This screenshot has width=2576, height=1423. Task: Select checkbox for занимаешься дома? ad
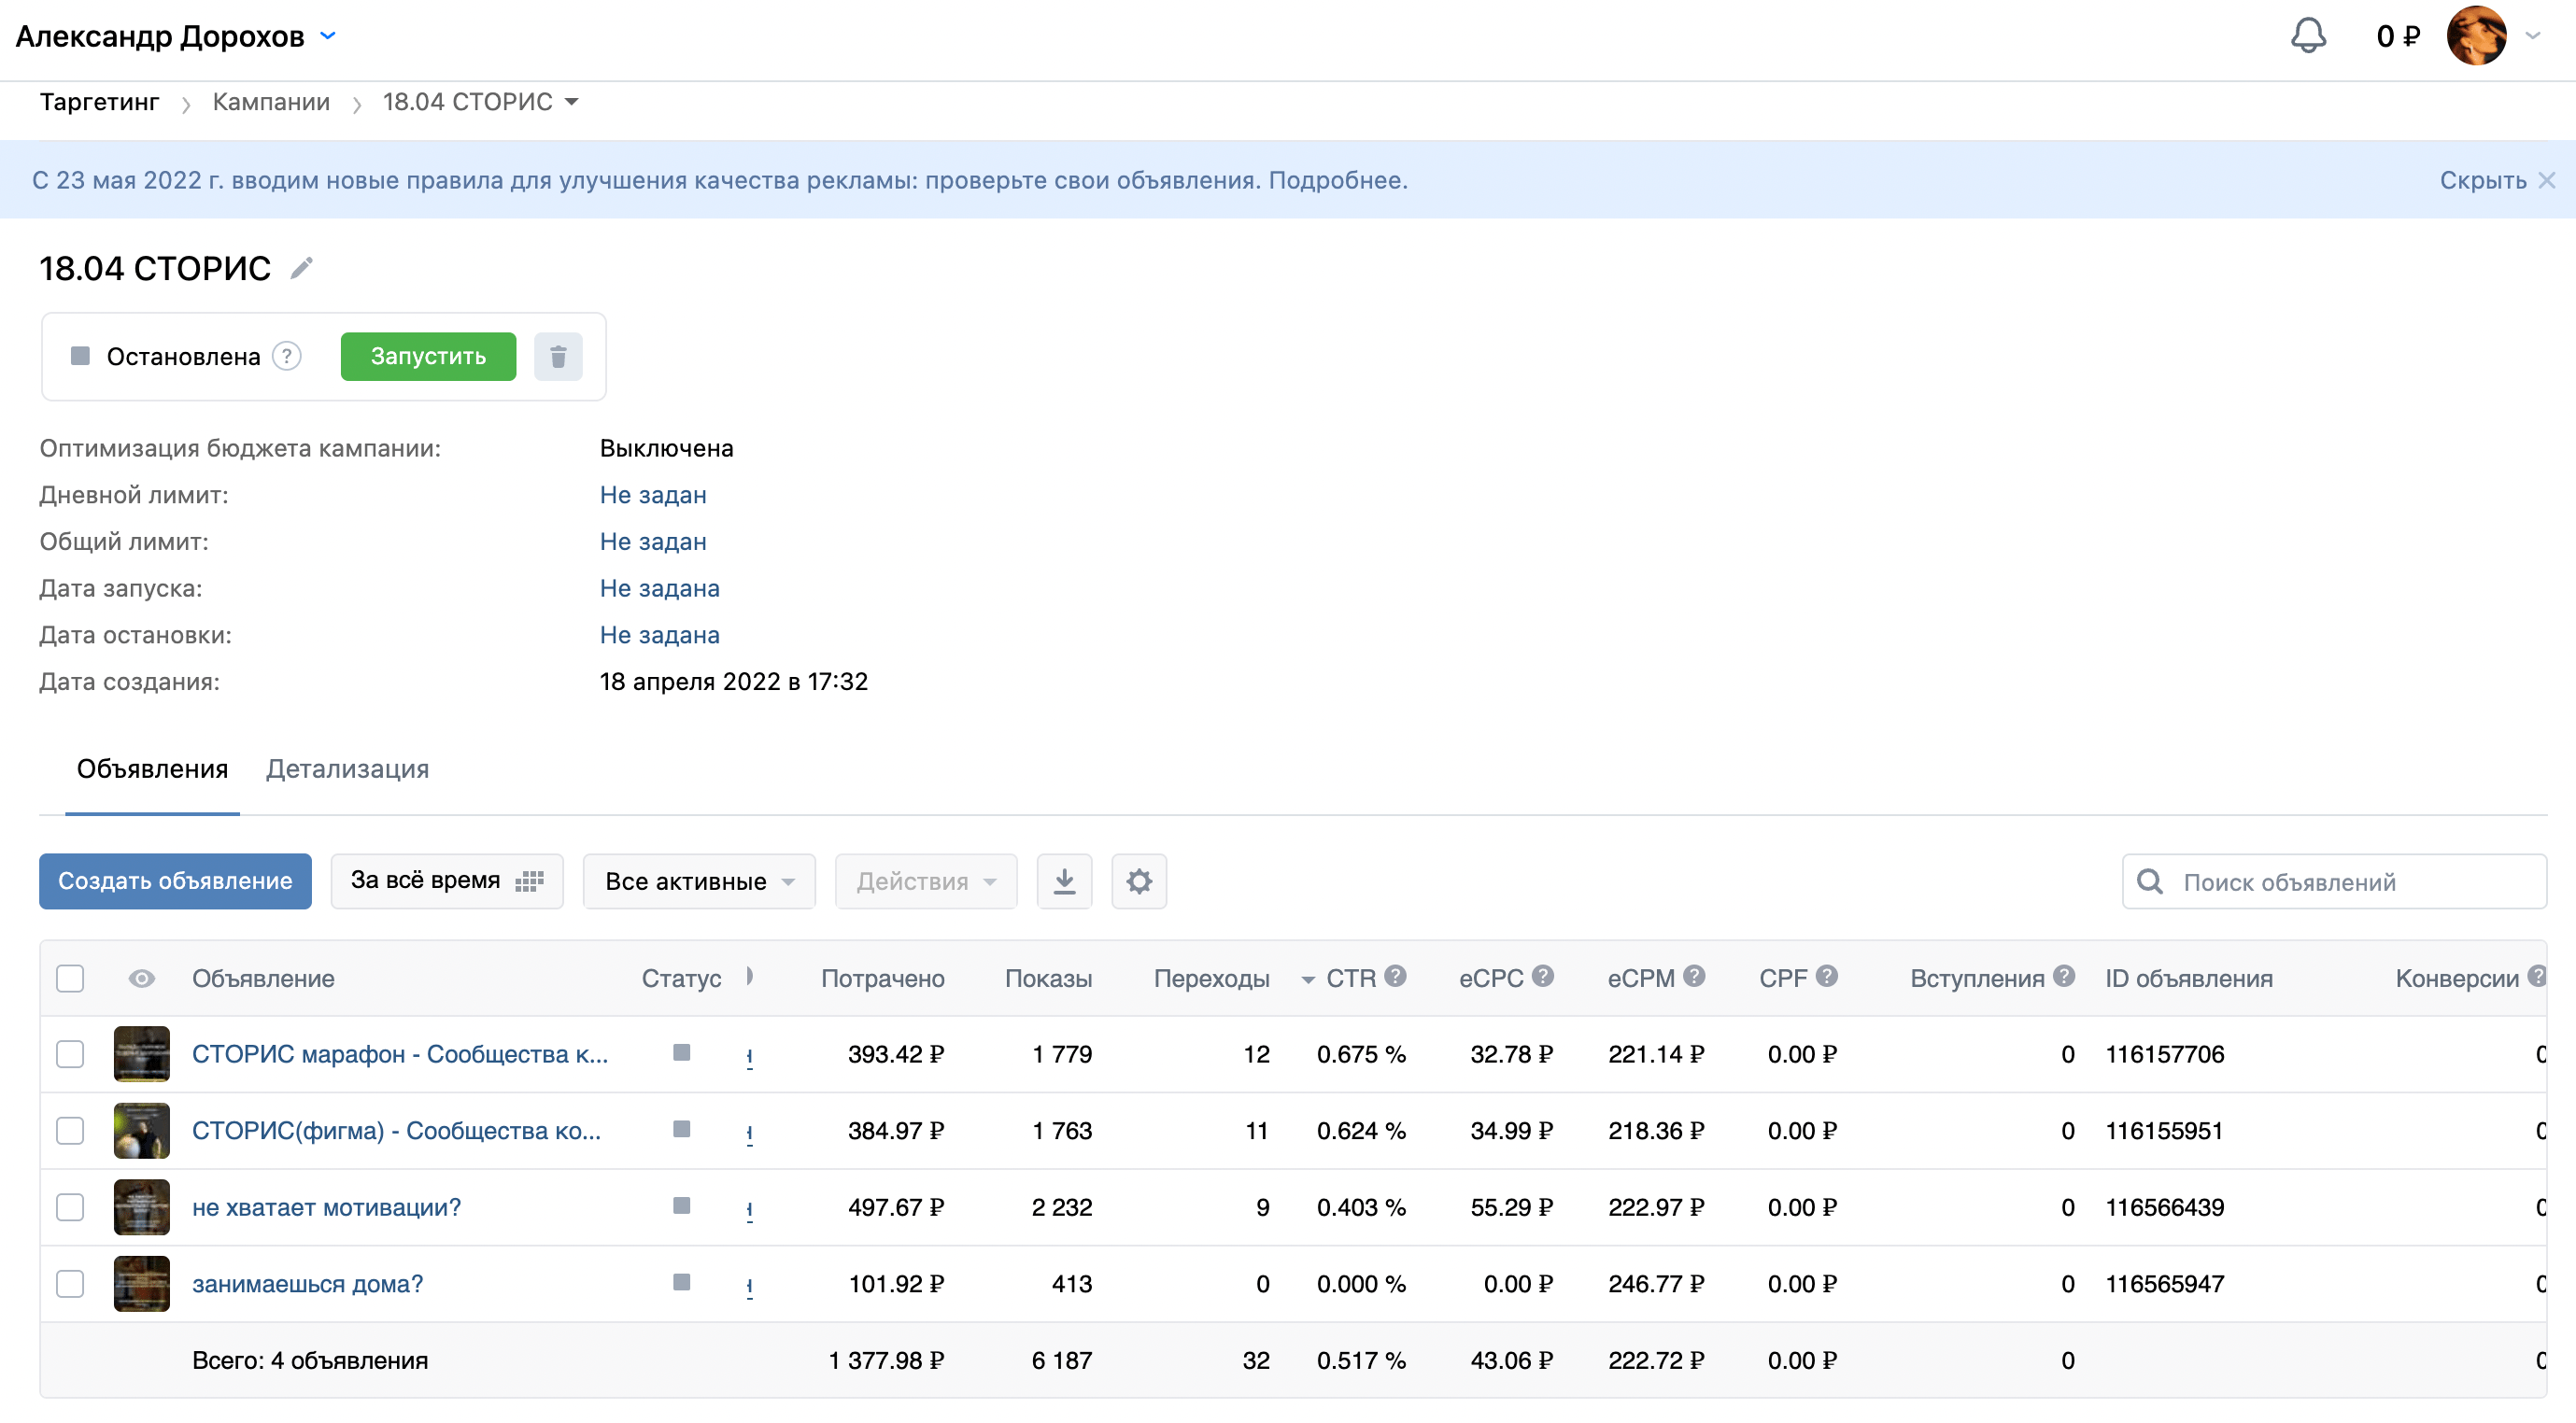click(x=70, y=1284)
